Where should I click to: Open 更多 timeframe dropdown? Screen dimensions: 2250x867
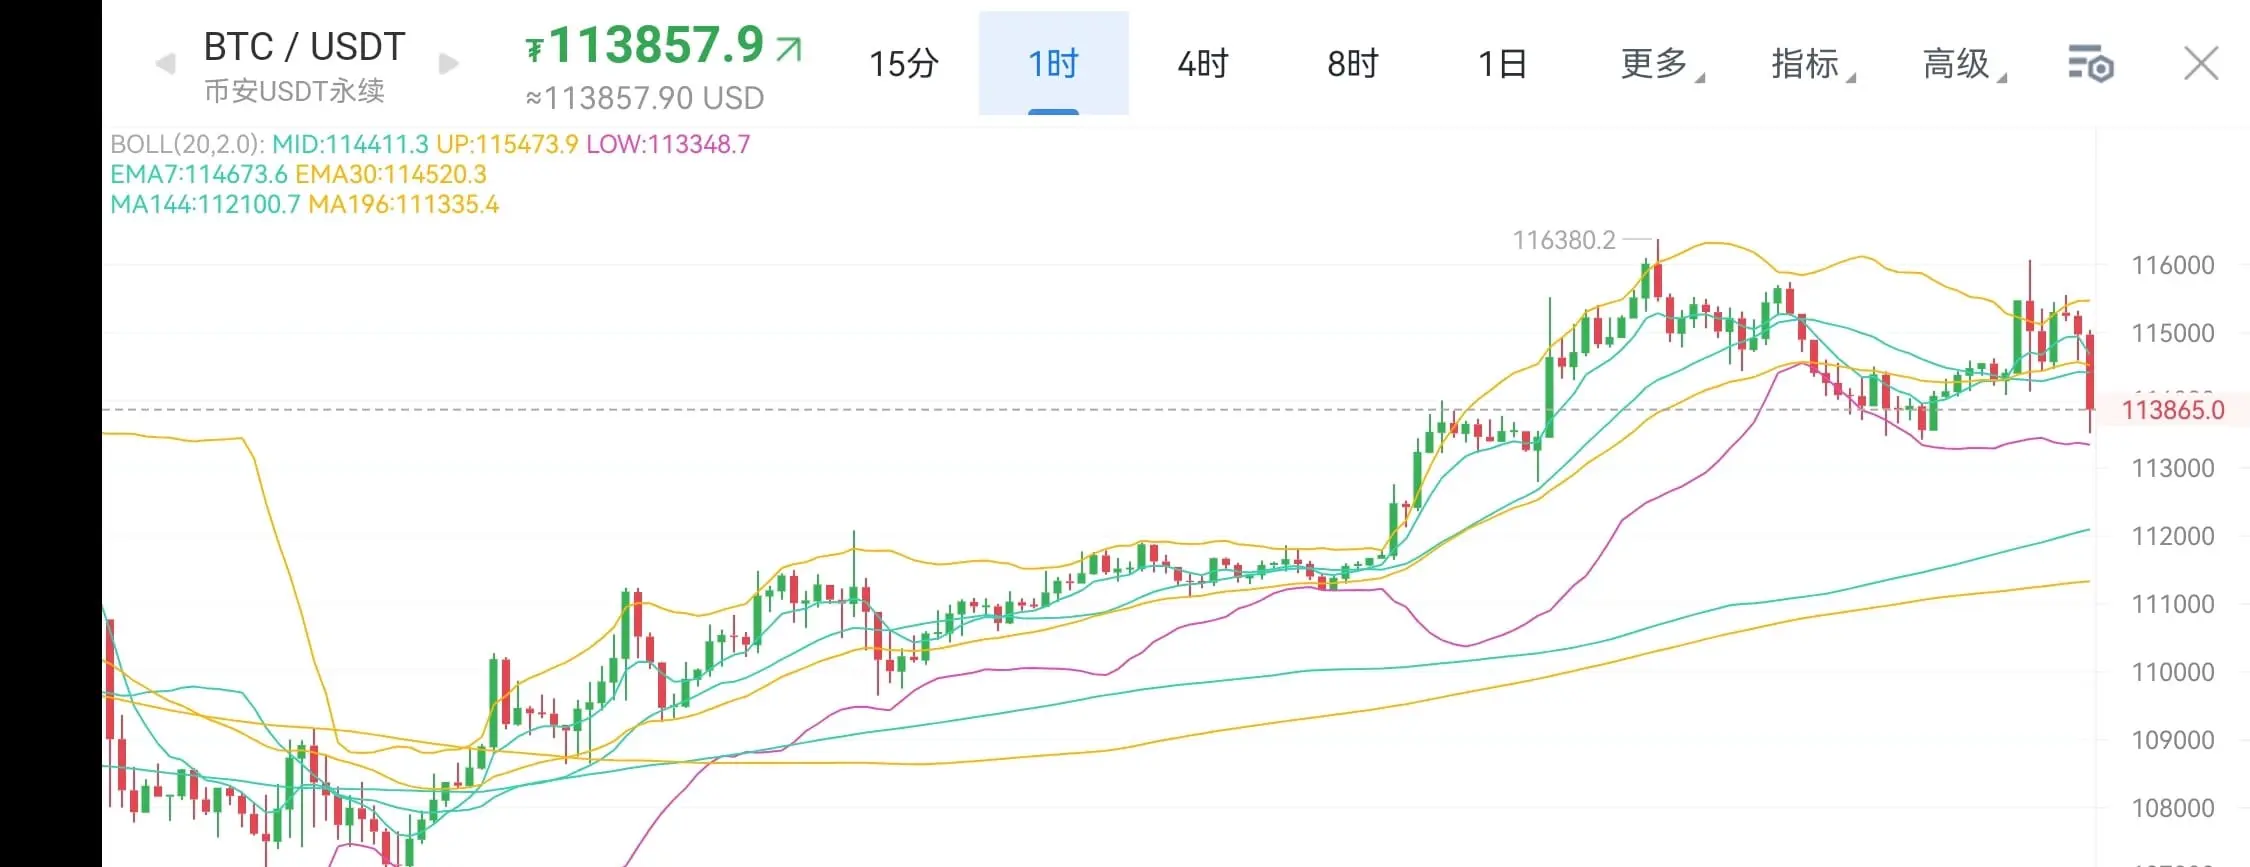[x=1662, y=64]
